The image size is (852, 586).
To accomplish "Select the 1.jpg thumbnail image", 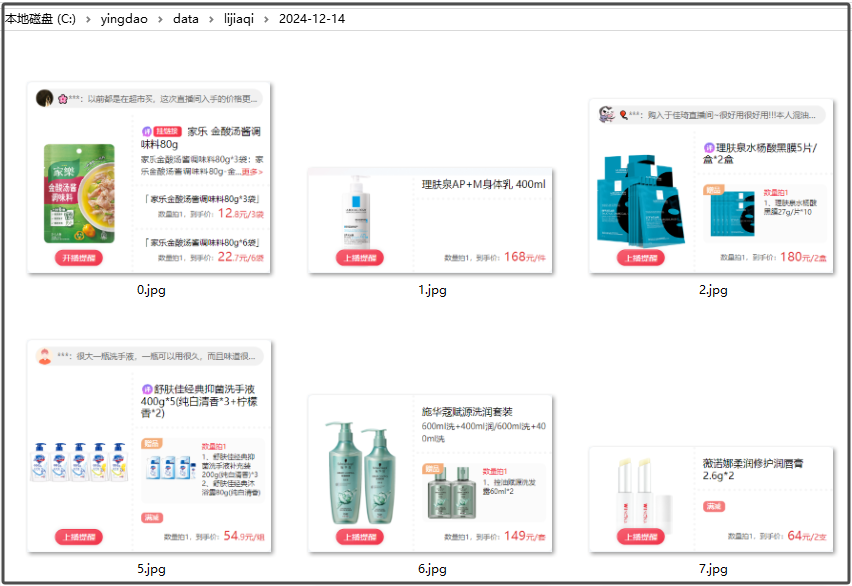I will pos(430,220).
